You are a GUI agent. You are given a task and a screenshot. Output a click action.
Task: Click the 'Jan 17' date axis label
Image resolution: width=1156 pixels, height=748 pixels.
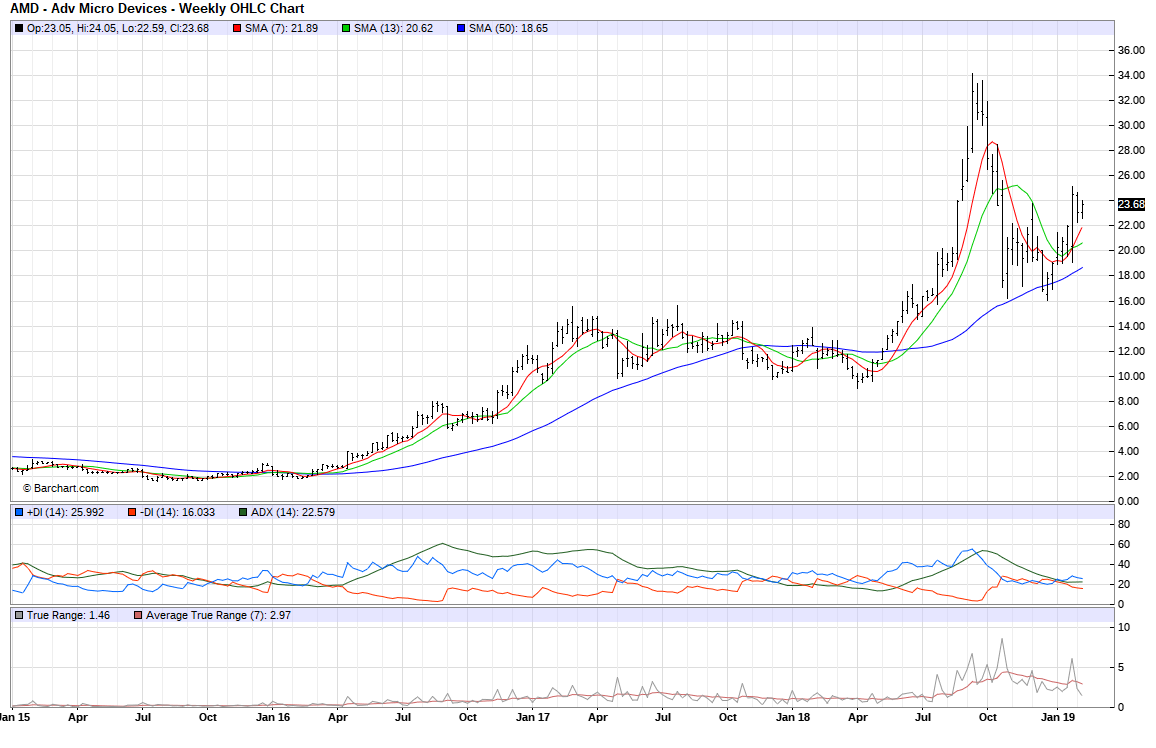pyautogui.click(x=532, y=717)
